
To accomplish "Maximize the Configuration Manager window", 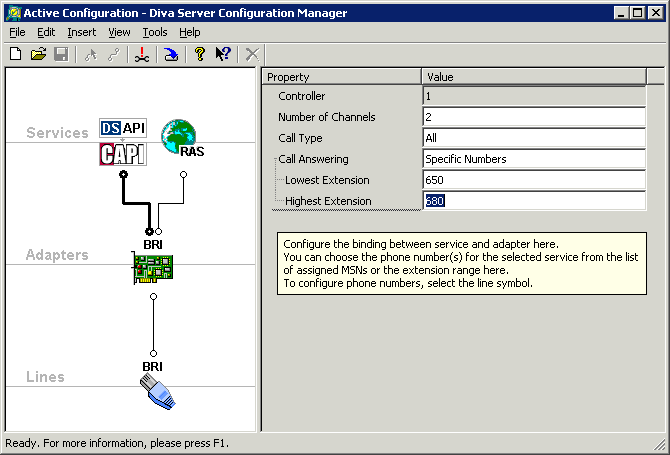I will coord(637,13).
